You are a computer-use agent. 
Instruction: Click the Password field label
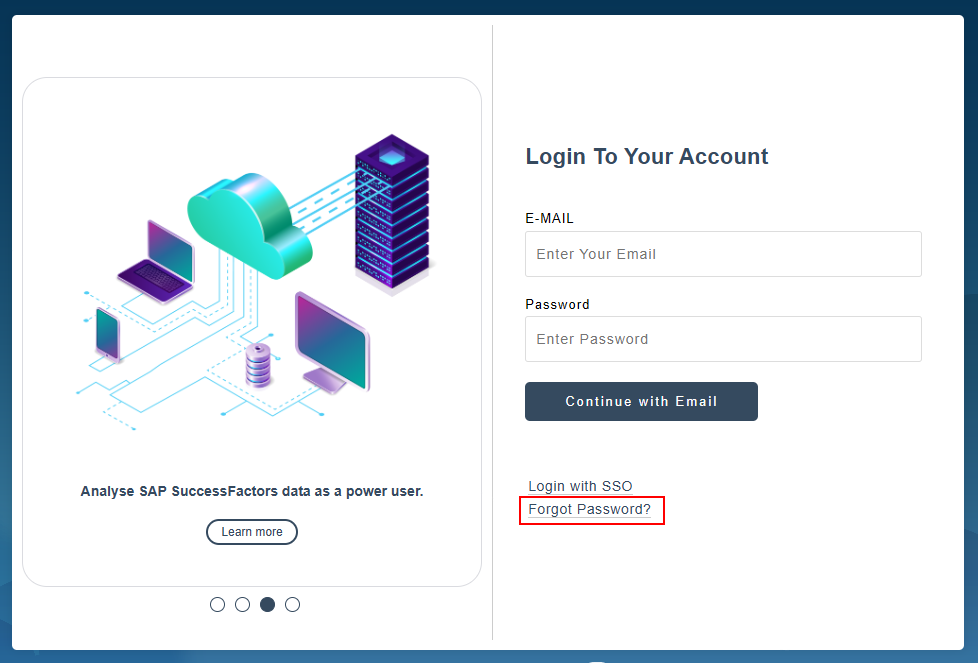coord(557,304)
